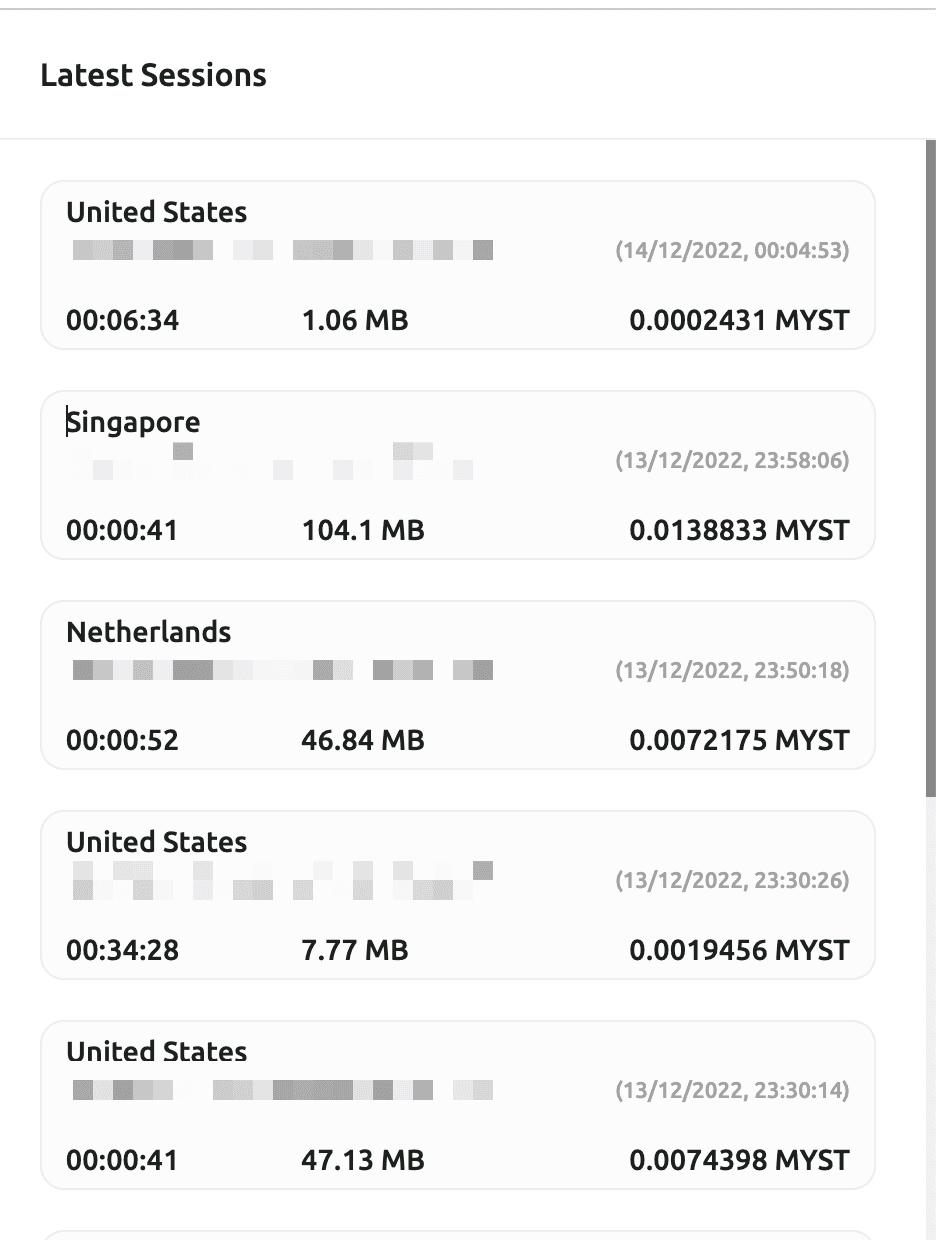Click the timestamp 13/12/2022, 23:30:14
Image resolution: width=936 pixels, height=1240 pixels.
tap(731, 1090)
